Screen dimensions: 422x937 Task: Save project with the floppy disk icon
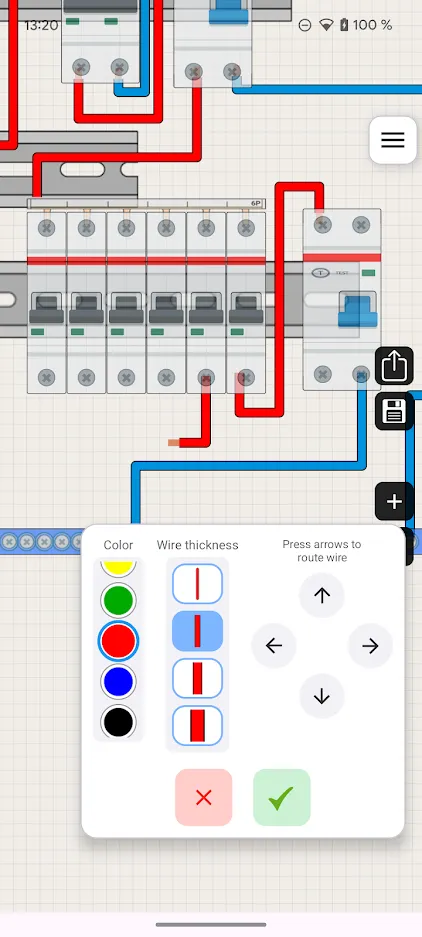click(x=394, y=412)
